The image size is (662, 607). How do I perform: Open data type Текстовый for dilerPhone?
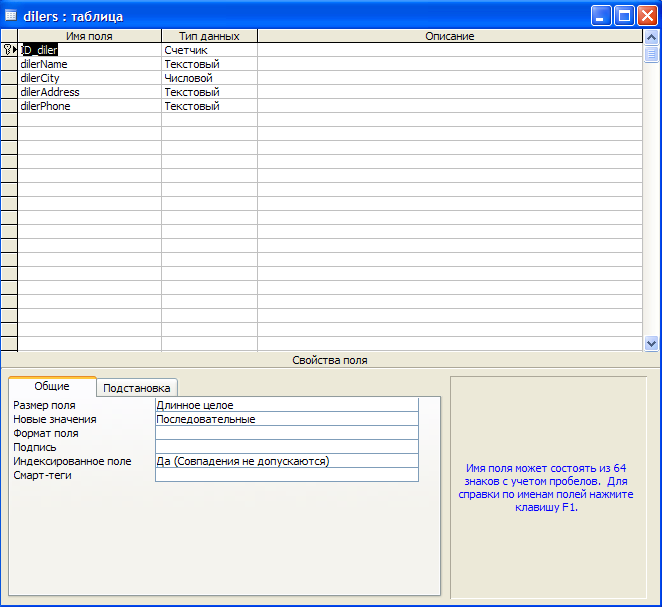click(209, 106)
